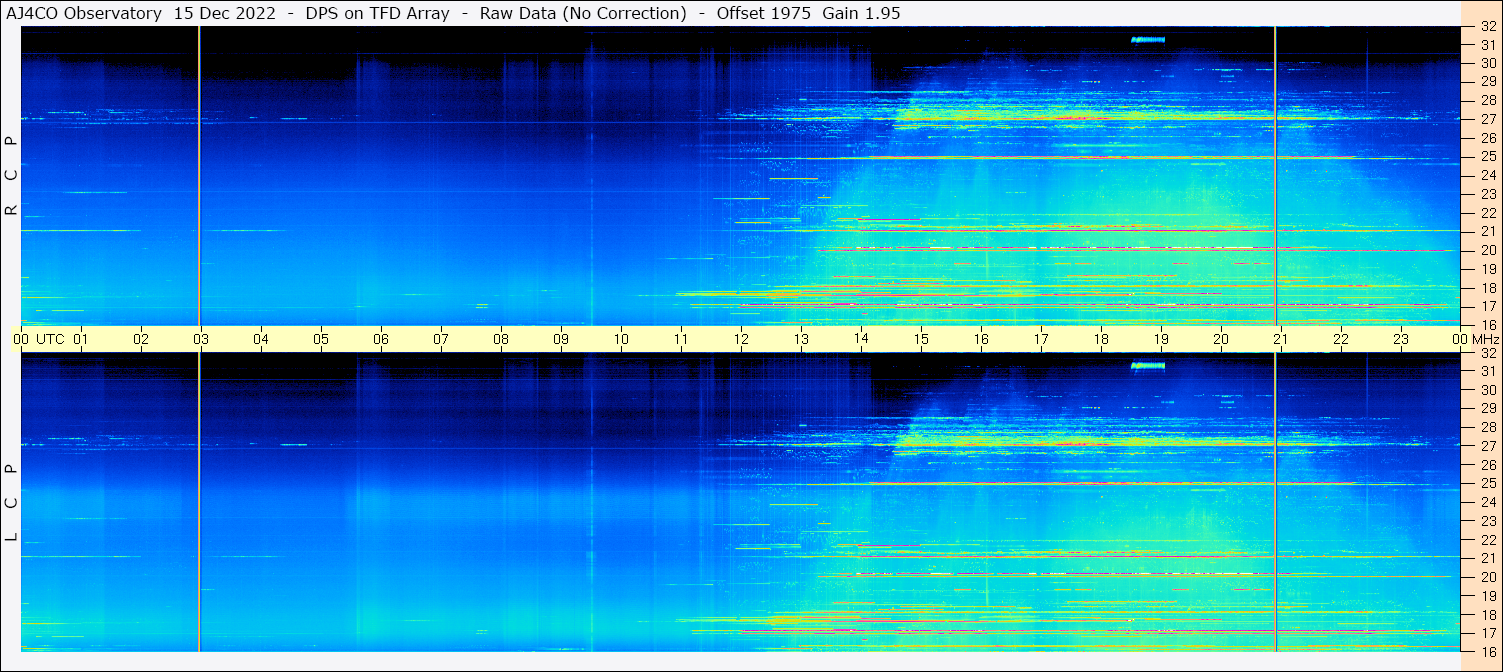Click the 29 MHz tick in LCP panel
The width and height of the screenshot is (1503, 672).
click(x=1487, y=409)
